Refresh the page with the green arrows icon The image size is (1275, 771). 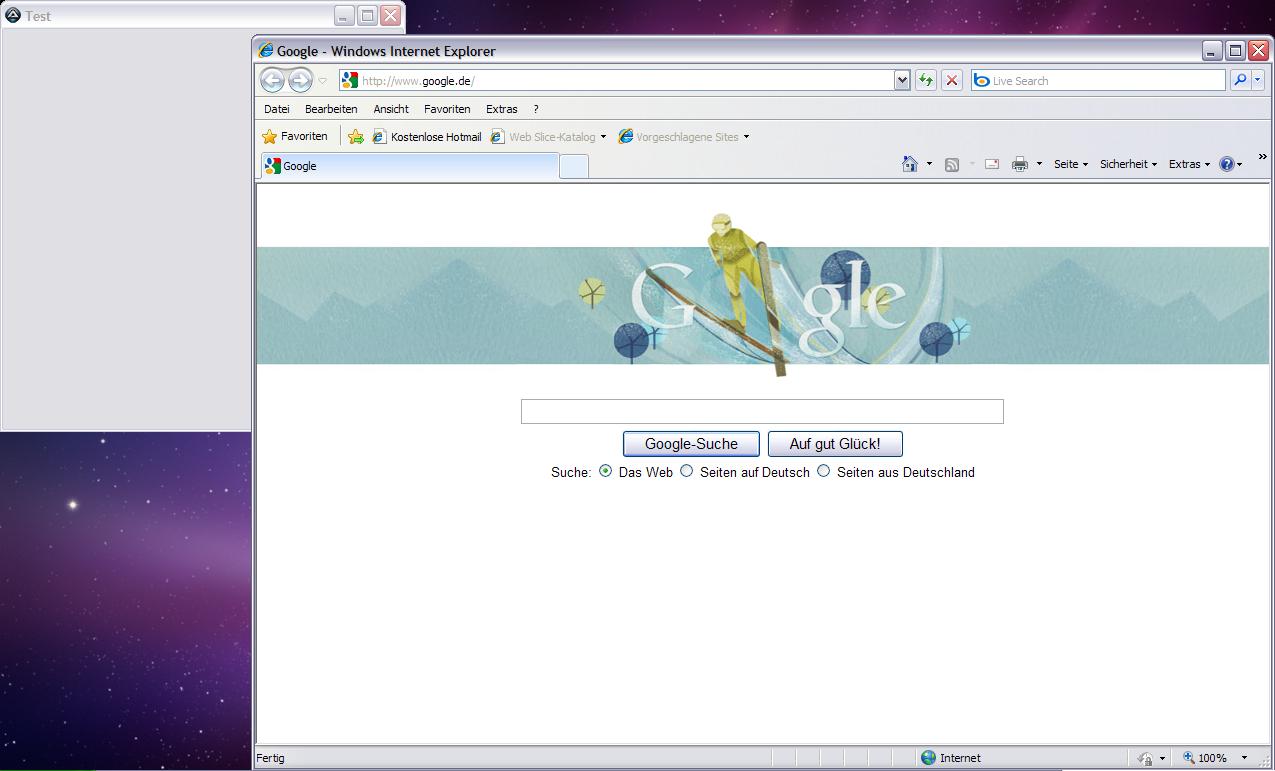pos(926,80)
